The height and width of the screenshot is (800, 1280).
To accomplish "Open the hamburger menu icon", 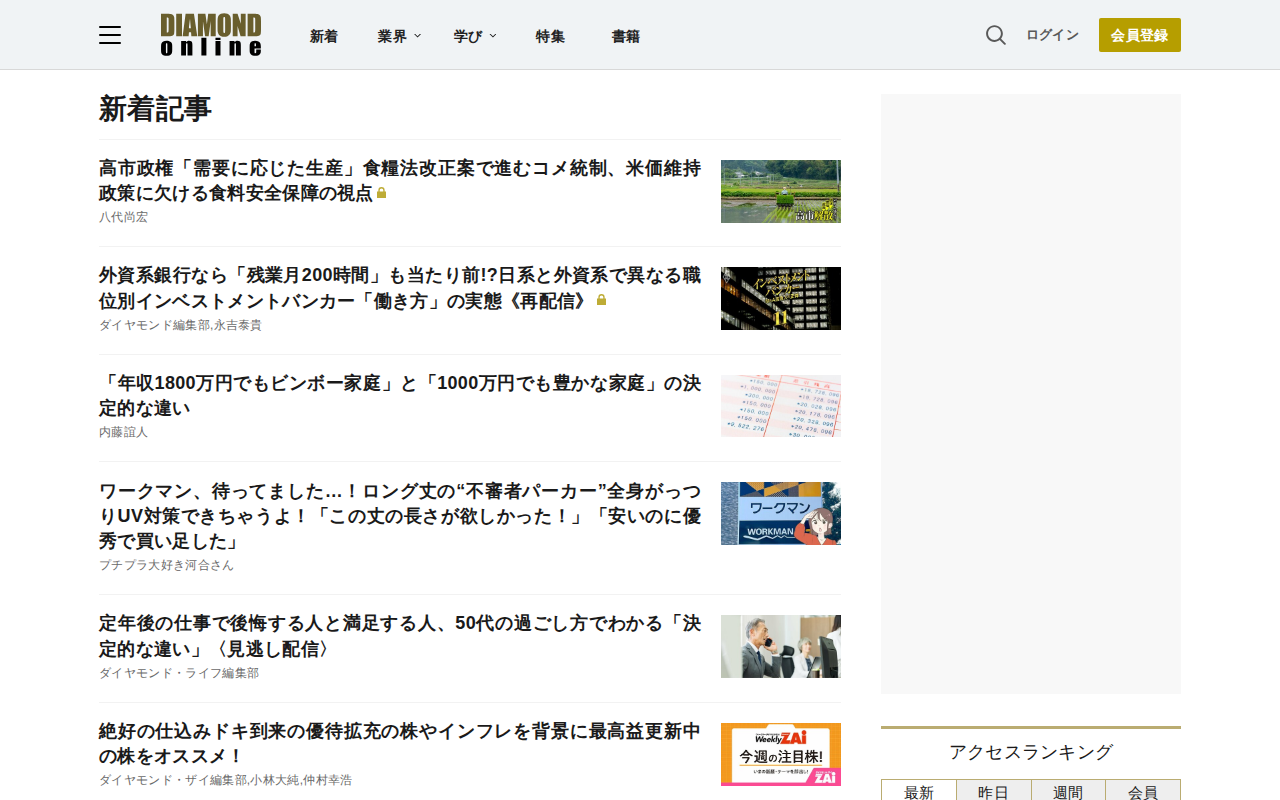I will point(110,36).
